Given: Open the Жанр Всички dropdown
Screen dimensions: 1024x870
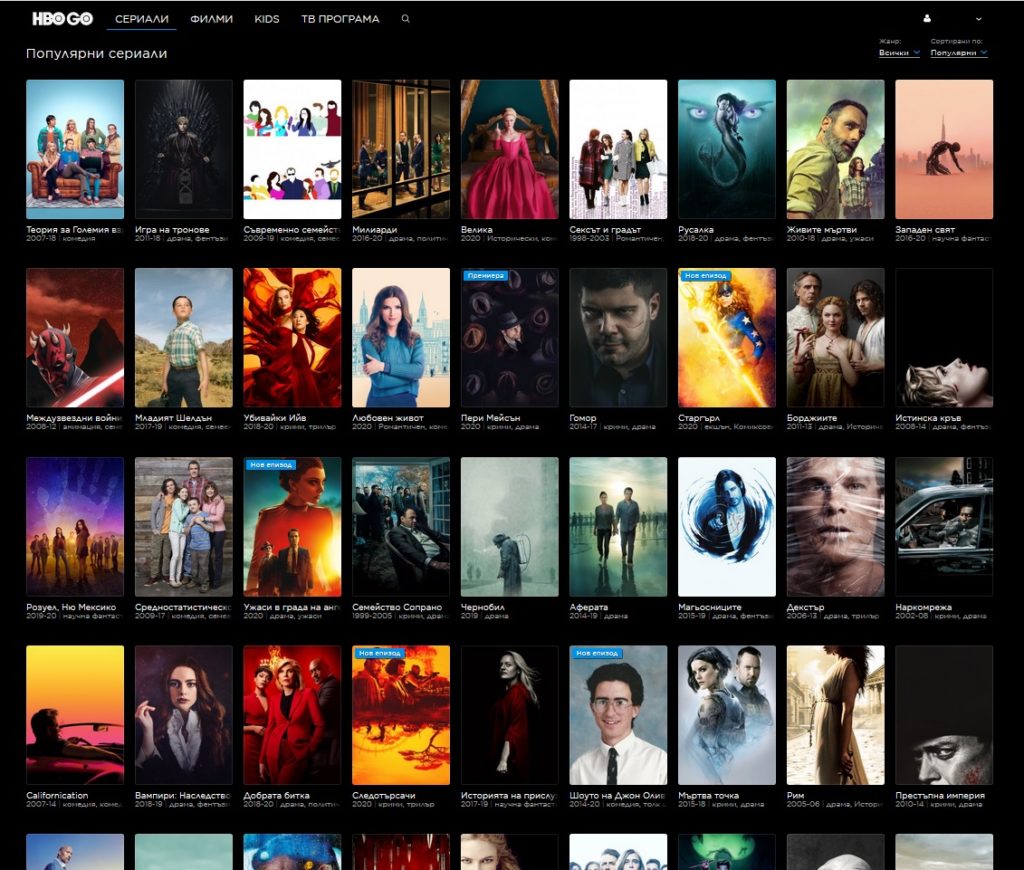Looking at the screenshot, I should tap(899, 52).
